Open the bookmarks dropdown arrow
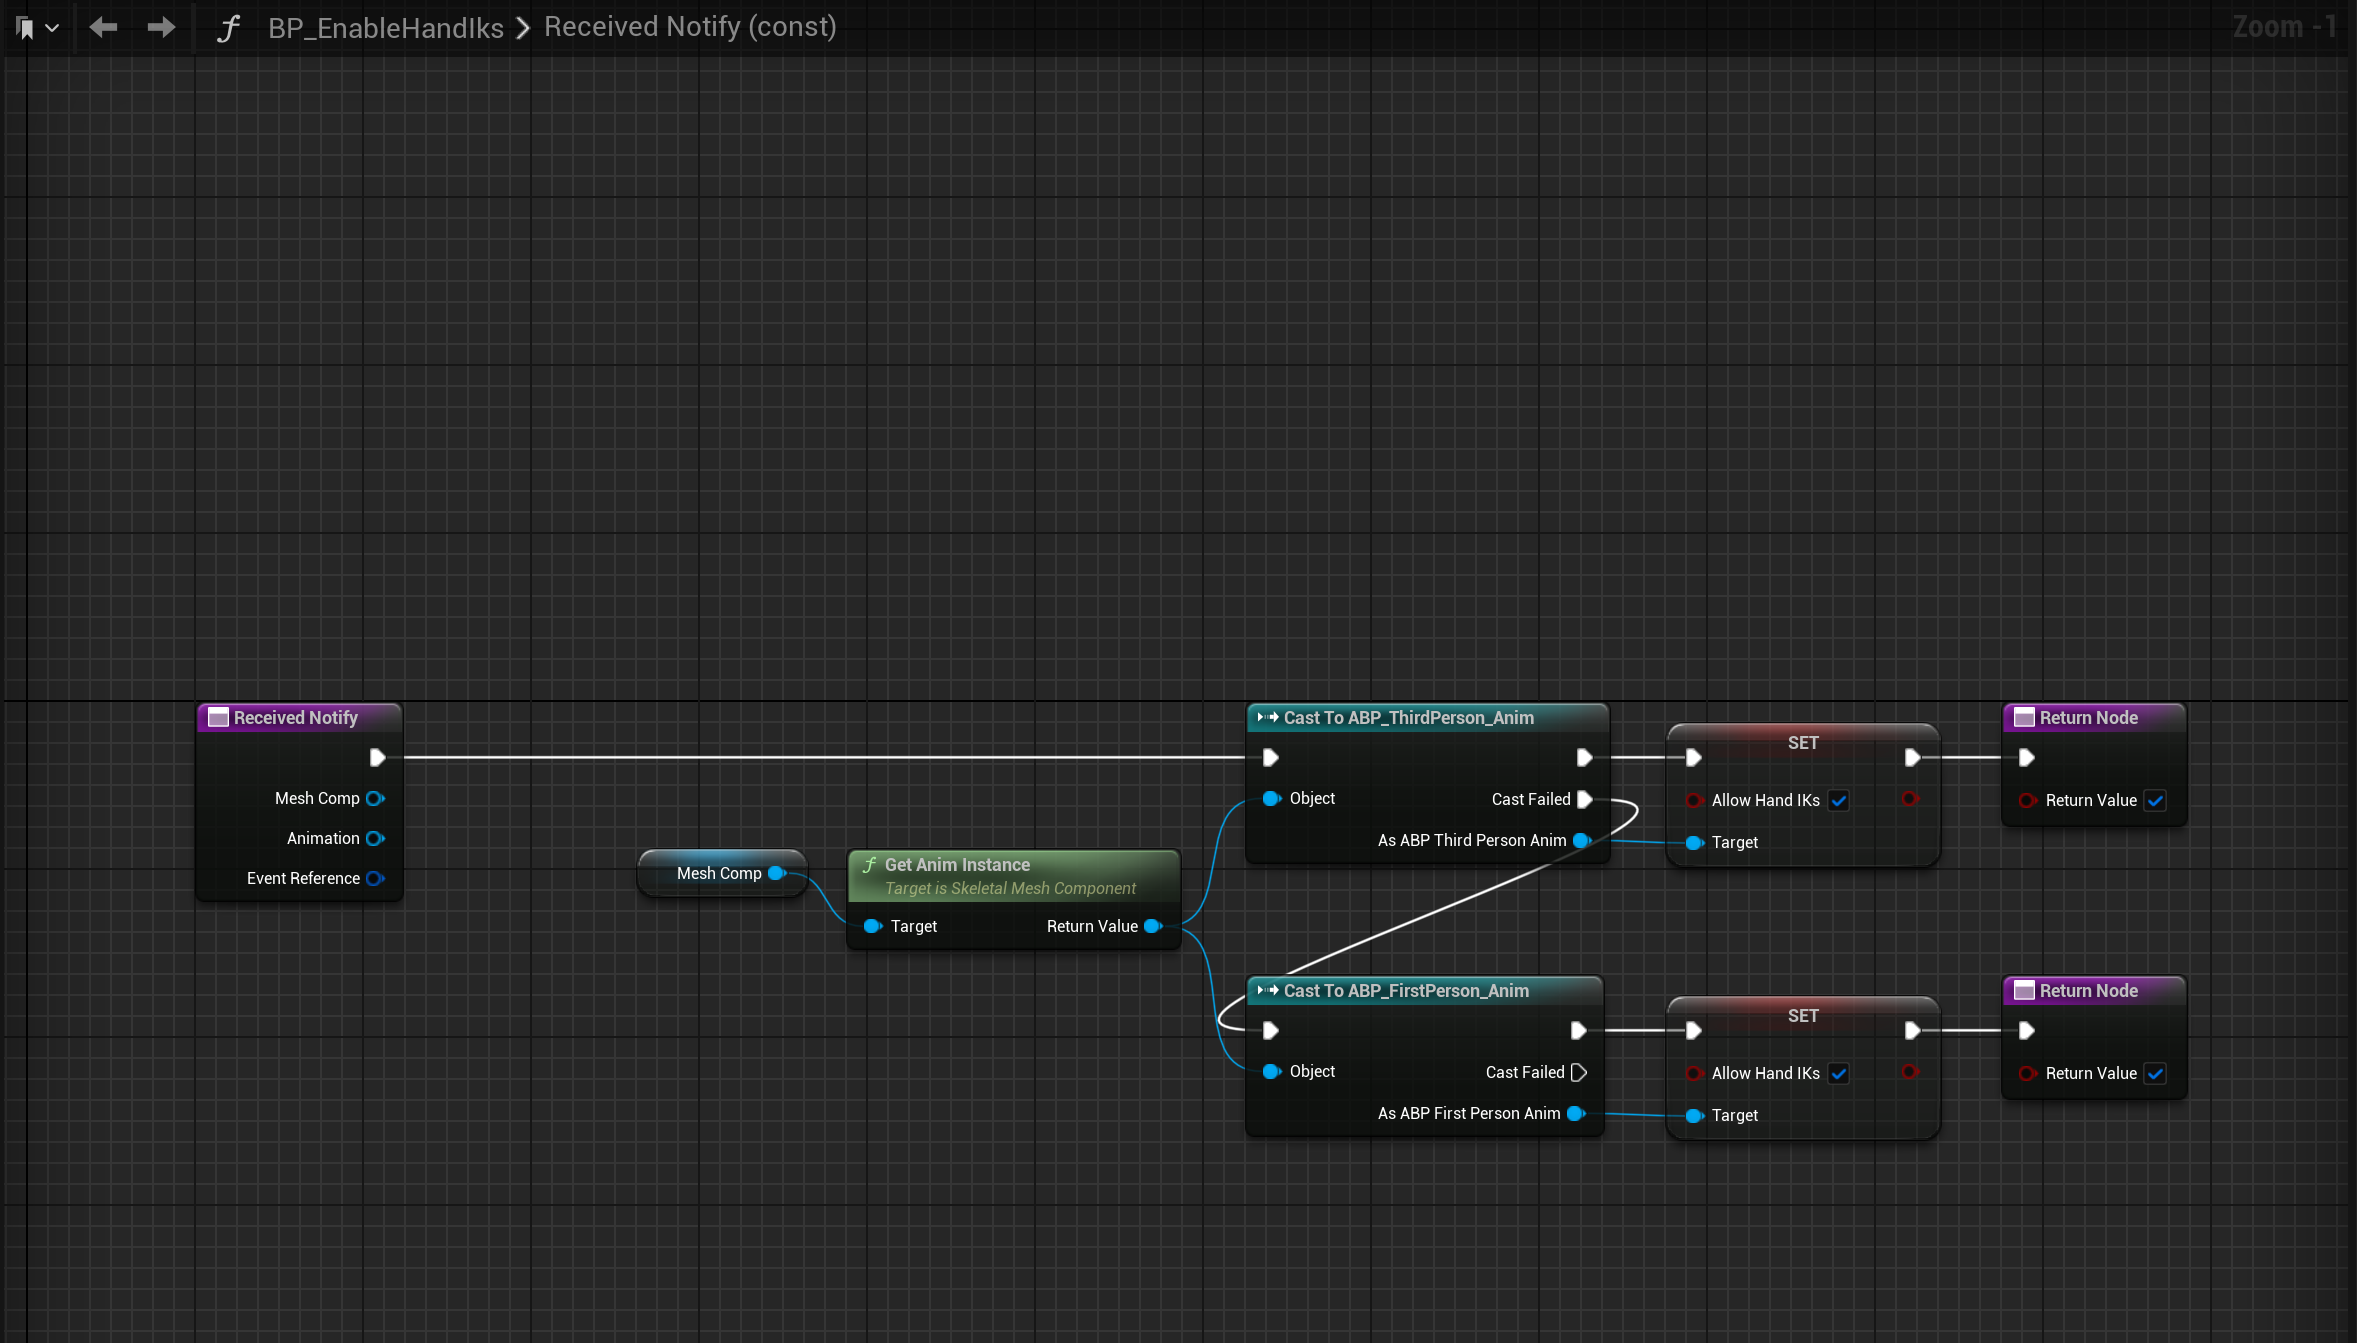The image size is (2357, 1343). [52, 28]
